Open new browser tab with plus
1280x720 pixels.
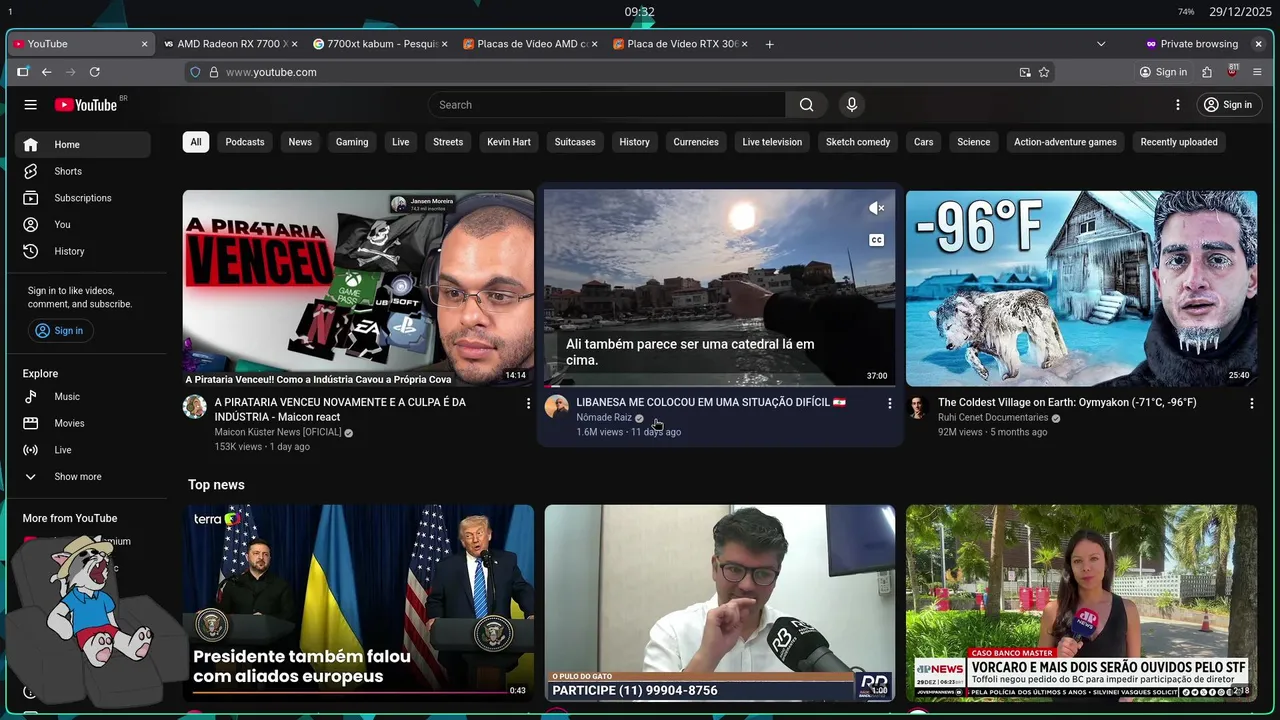pos(769,44)
